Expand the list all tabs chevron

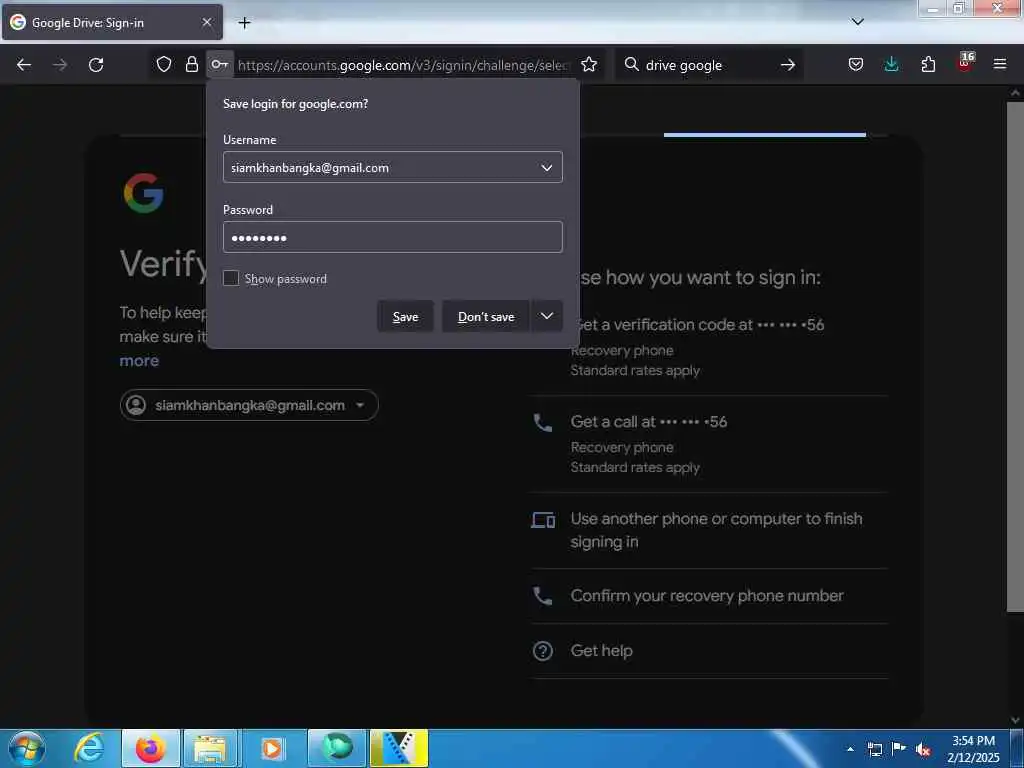(x=857, y=22)
